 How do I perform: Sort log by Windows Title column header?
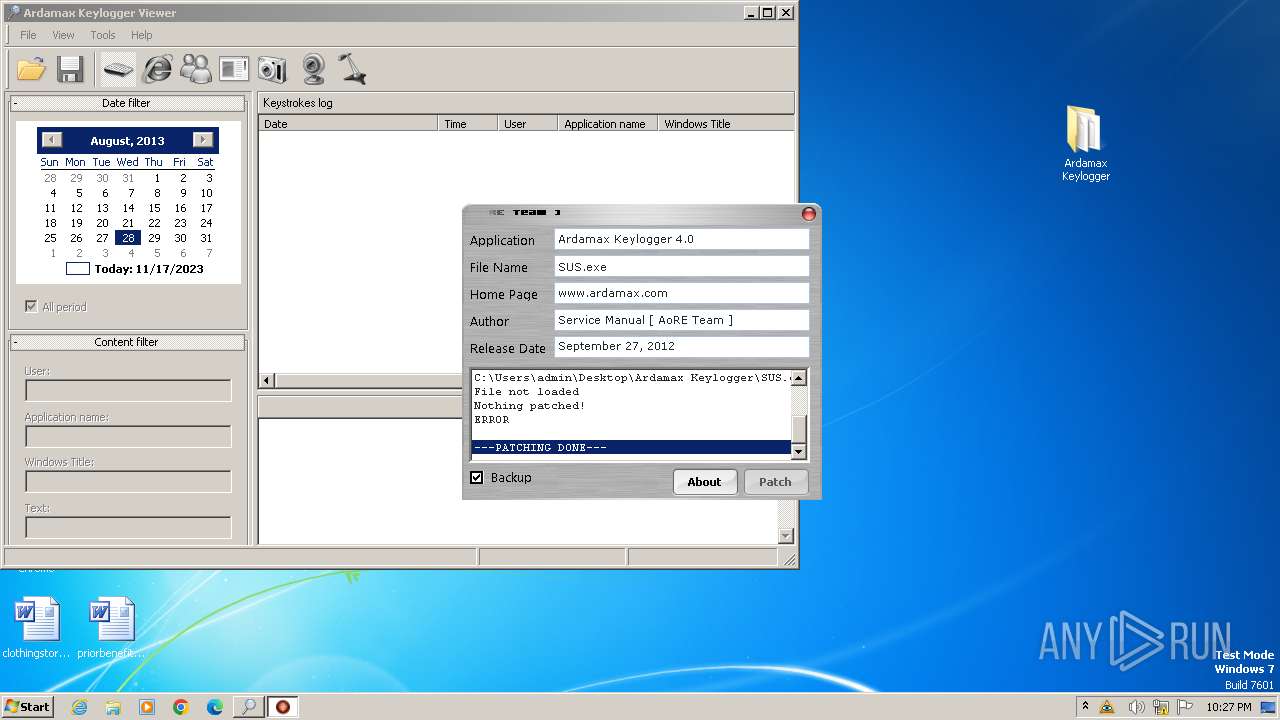[x=726, y=124]
